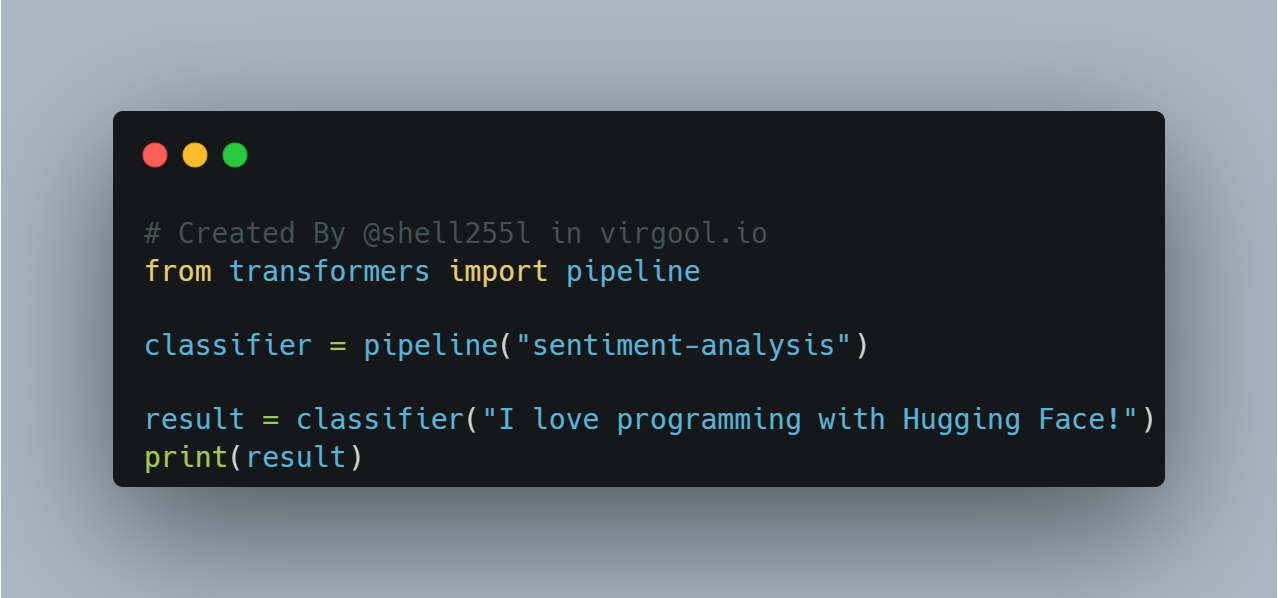1278x598 pixels.
Task: Click the word "love" in the string
Action: pos(566,420)
